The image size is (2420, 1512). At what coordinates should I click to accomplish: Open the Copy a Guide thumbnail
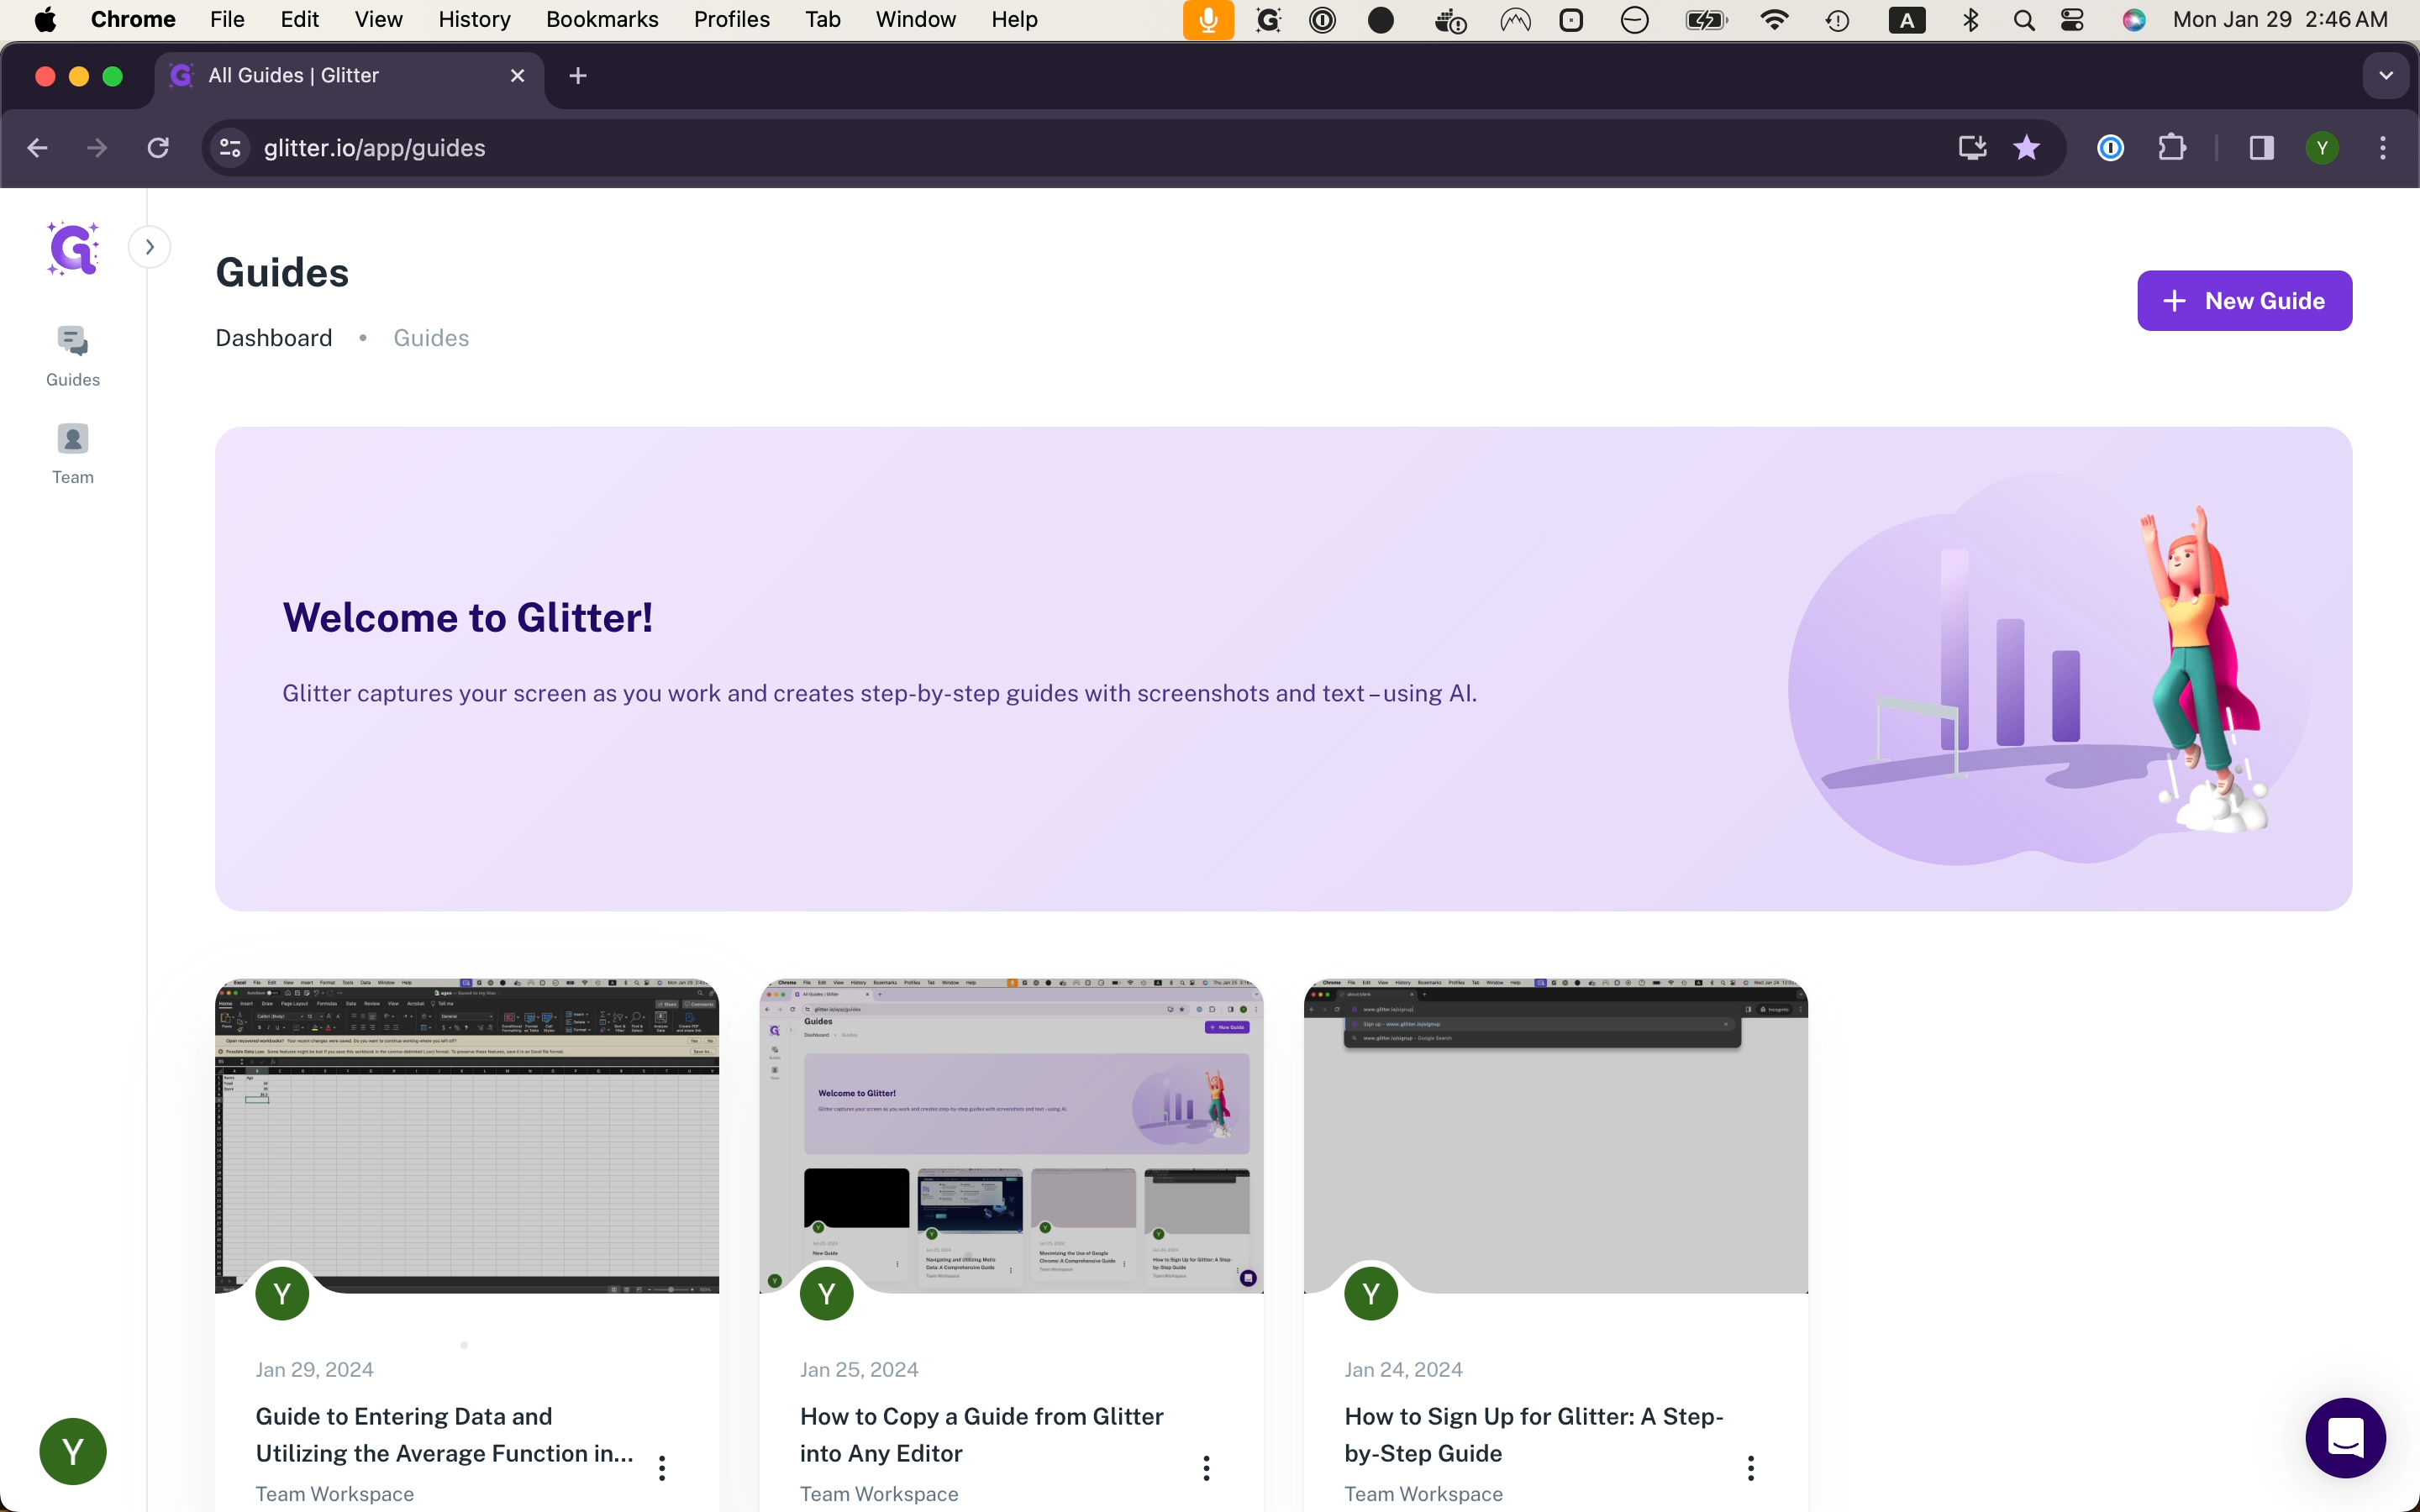[x=1011, y=1135]
